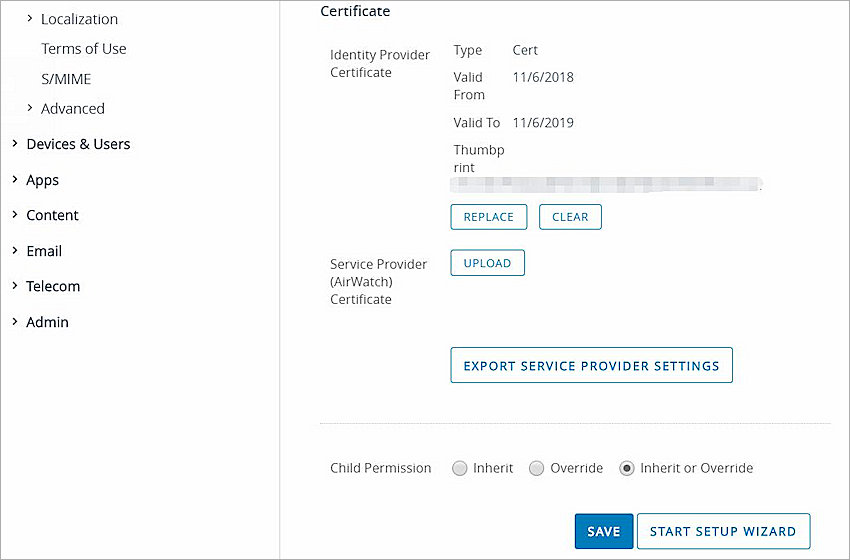Select the Inherit radio button
This screenshot has height=560, width=850.
click(460, 468)
